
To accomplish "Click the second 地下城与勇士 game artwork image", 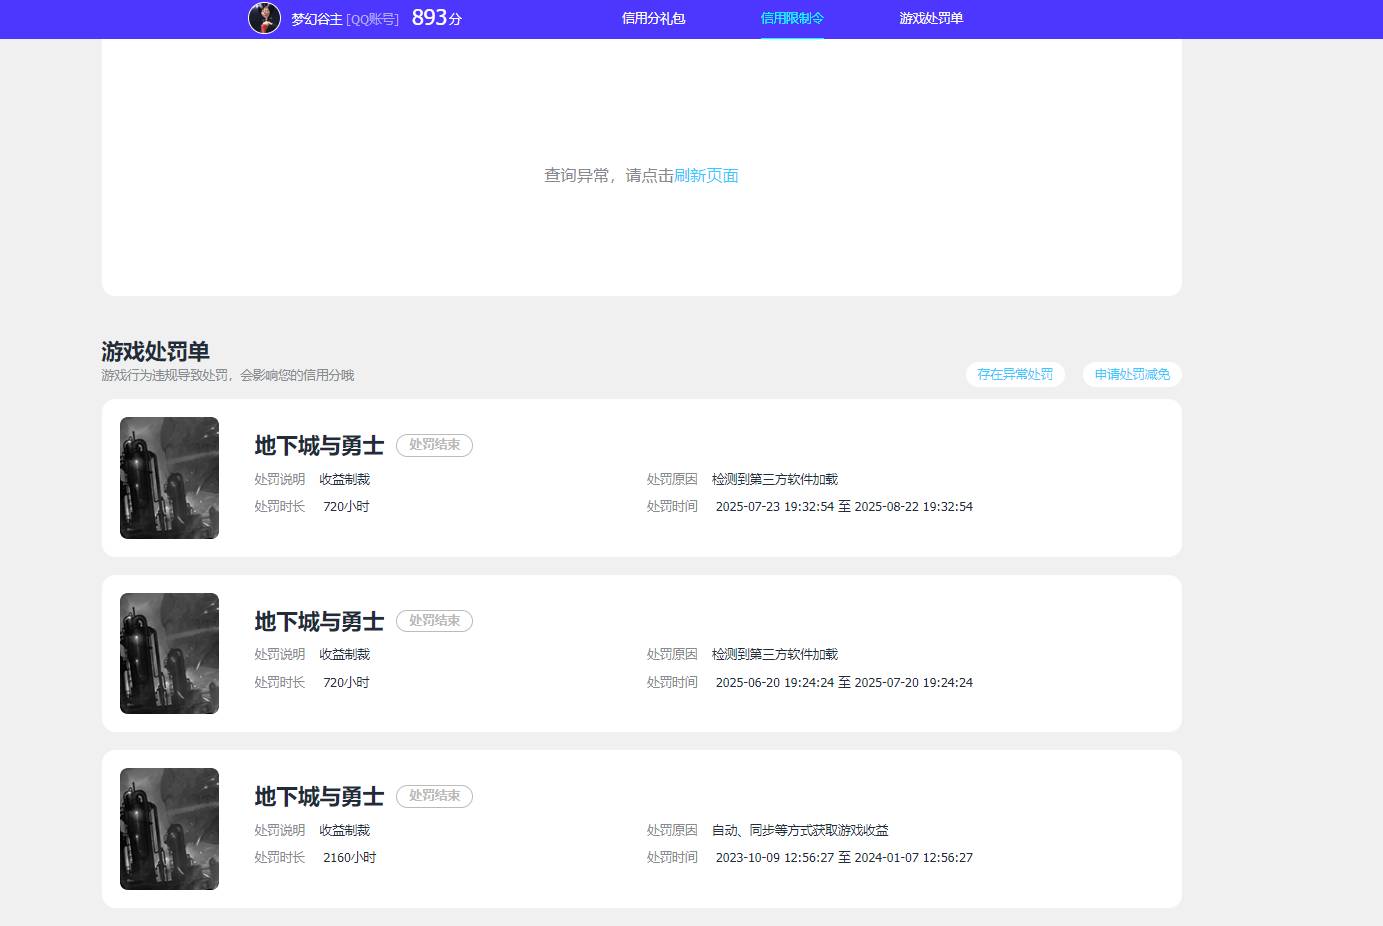I will [169, 653].
